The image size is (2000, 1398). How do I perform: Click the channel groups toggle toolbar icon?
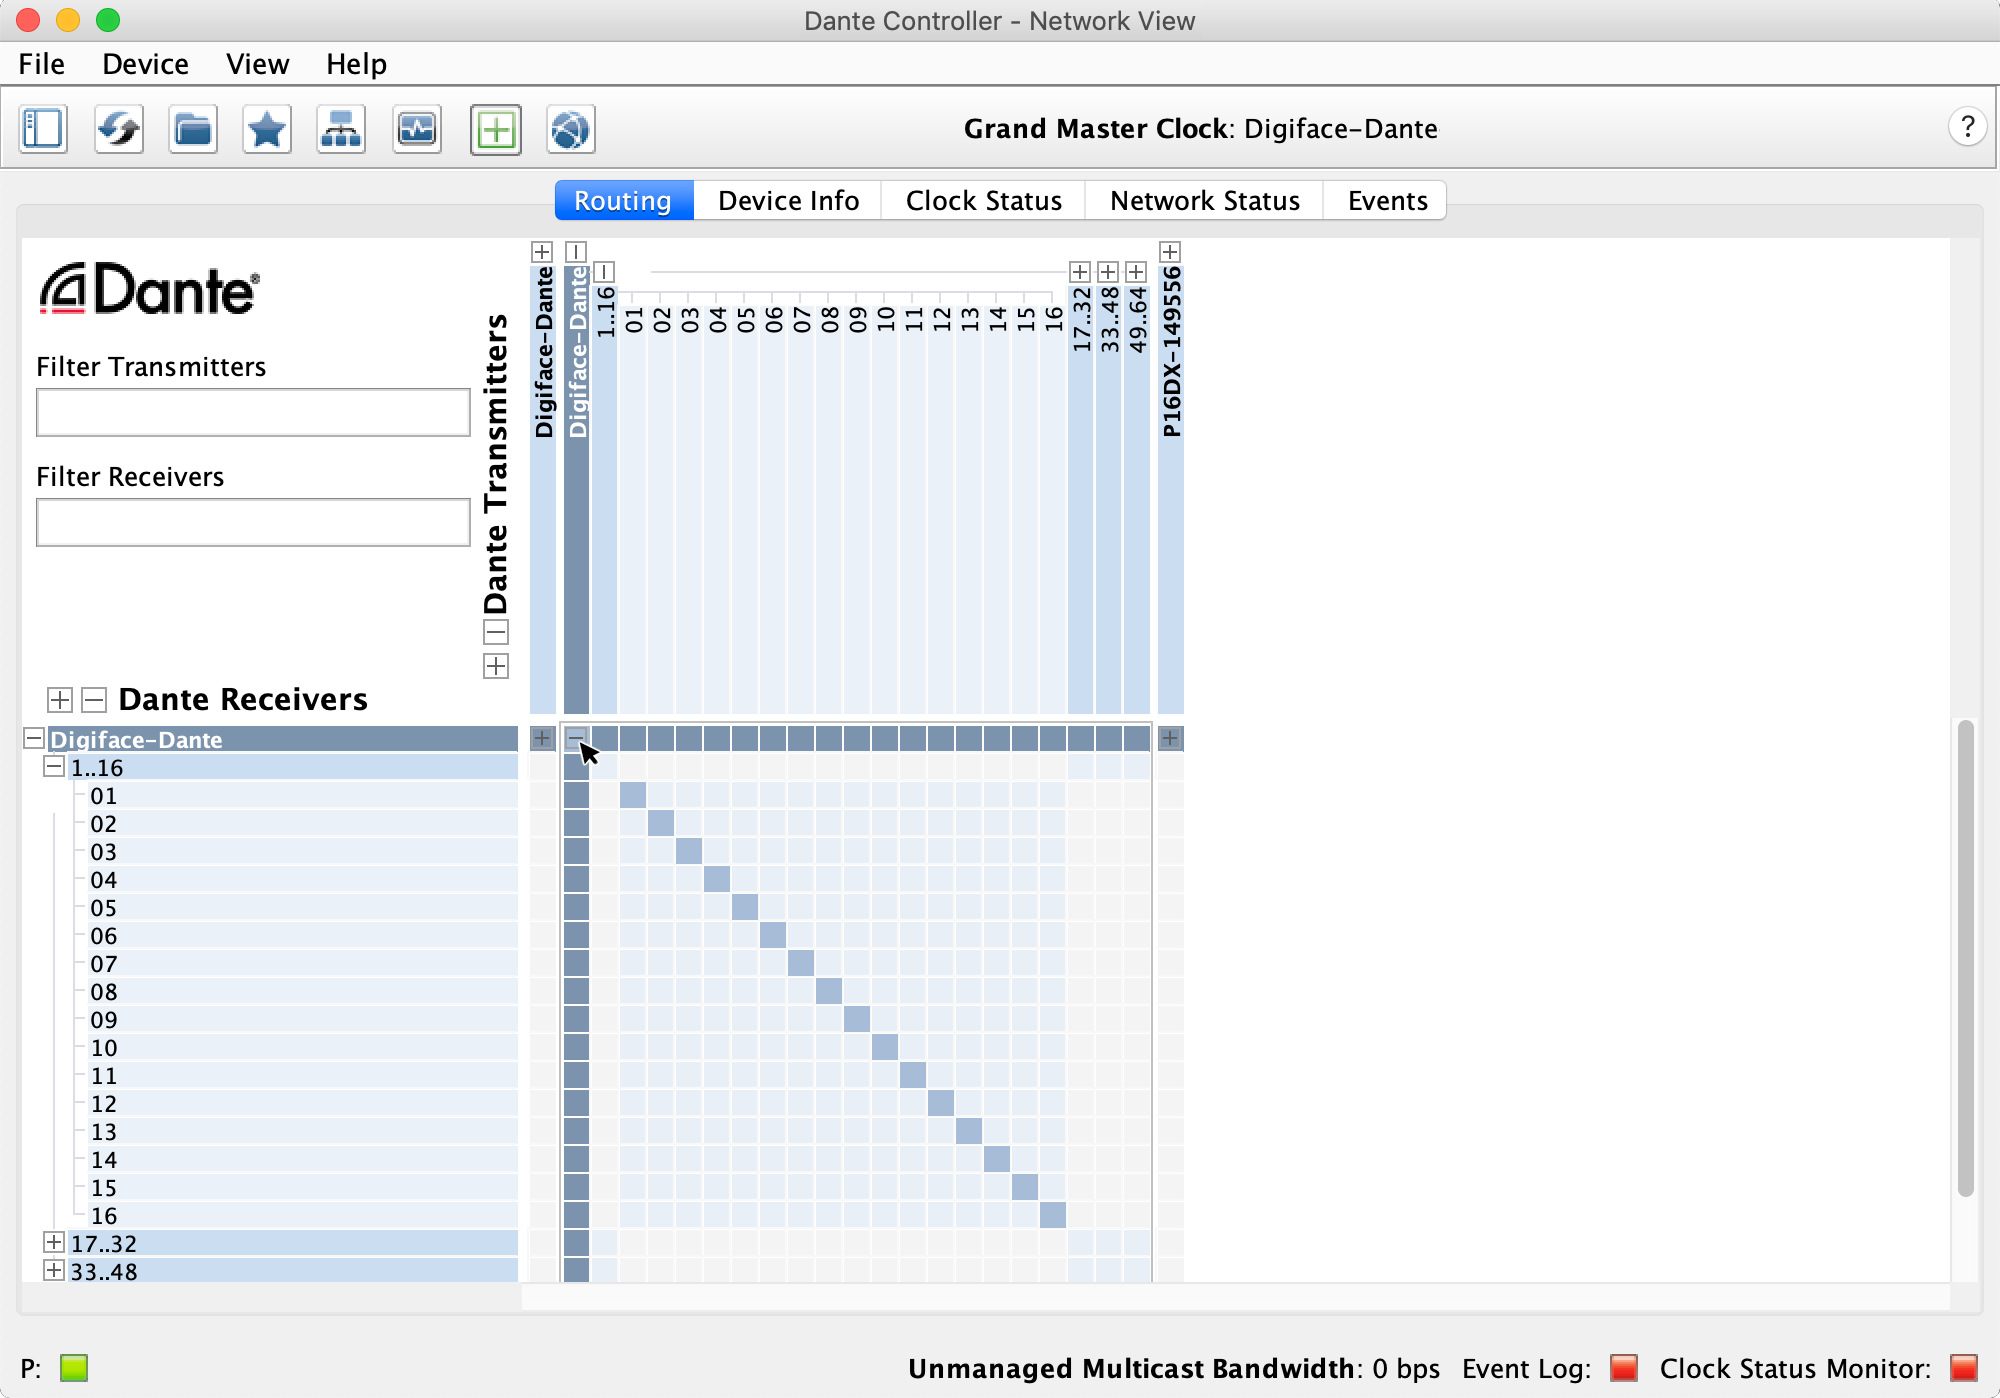click(43, 129)
